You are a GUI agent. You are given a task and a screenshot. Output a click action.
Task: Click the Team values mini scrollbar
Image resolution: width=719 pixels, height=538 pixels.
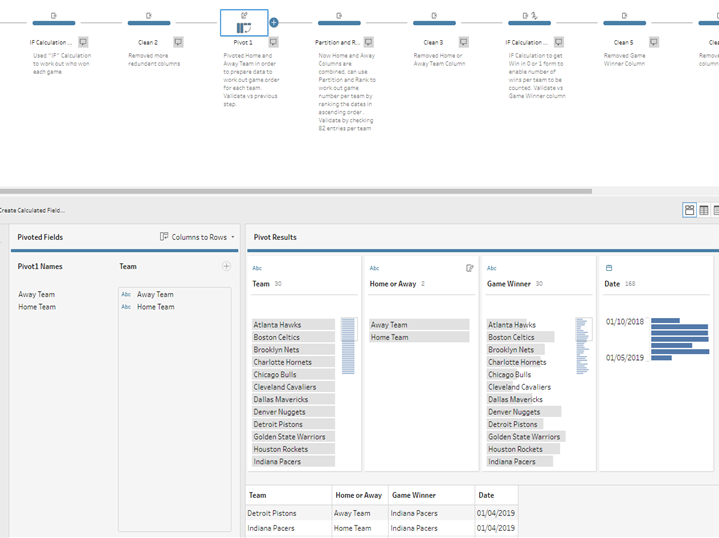coord(348,345)
